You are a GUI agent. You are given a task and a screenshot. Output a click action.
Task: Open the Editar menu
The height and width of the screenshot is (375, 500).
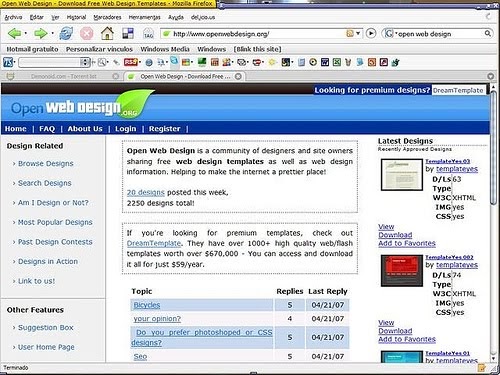tap(36, 17)
